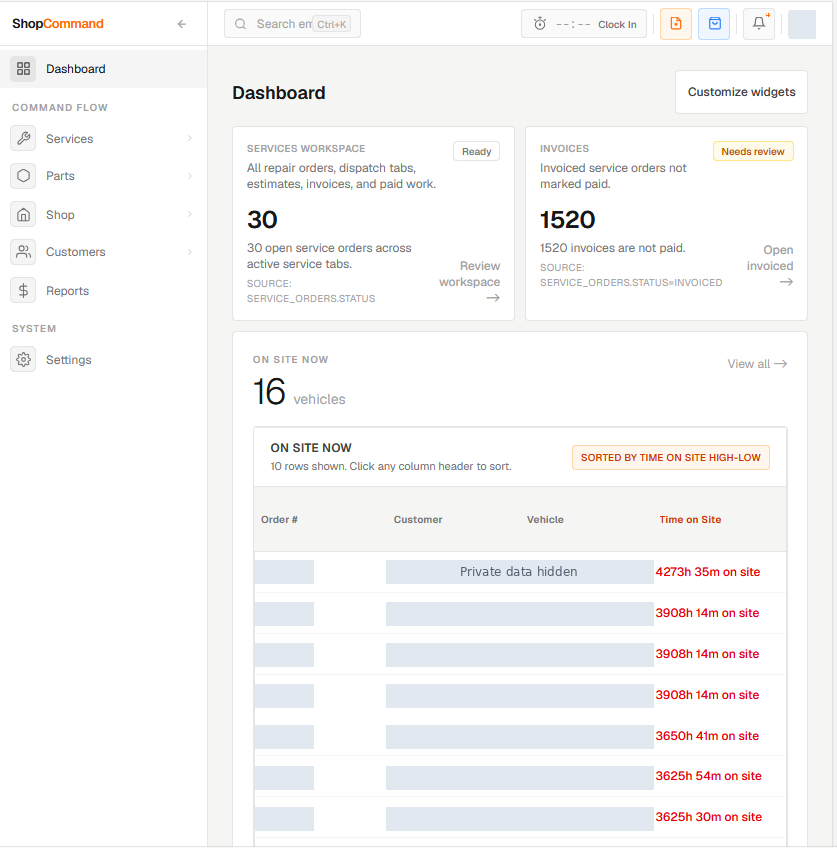The image size is (837, 848).
Task: Click Sorted by time on site badge
Action: 670,458
